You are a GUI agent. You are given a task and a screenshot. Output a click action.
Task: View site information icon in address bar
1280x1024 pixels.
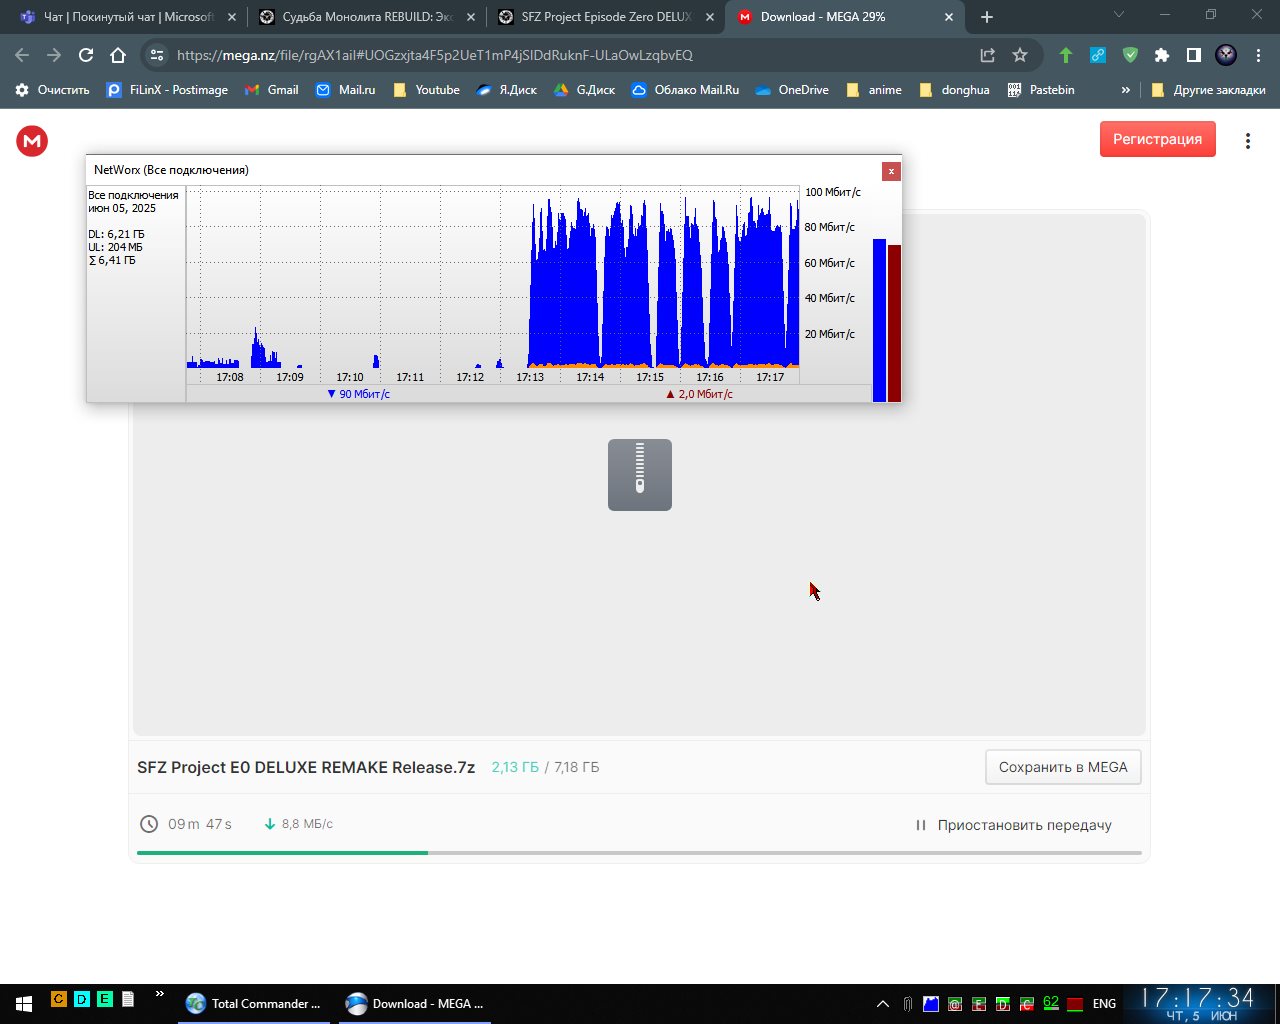click(x=155, y=55)
